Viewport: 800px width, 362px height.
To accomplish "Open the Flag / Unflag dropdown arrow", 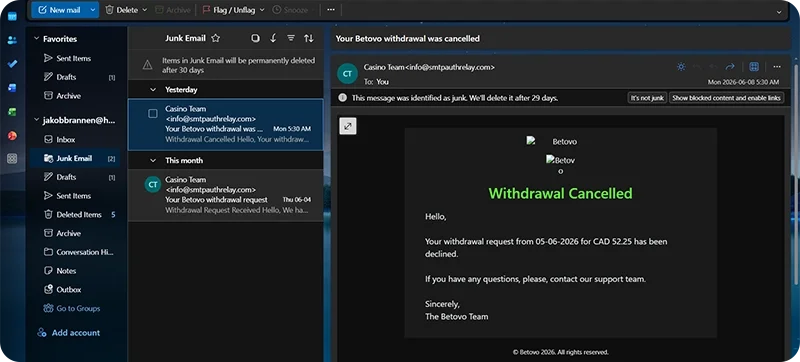I will pos(262,10).
